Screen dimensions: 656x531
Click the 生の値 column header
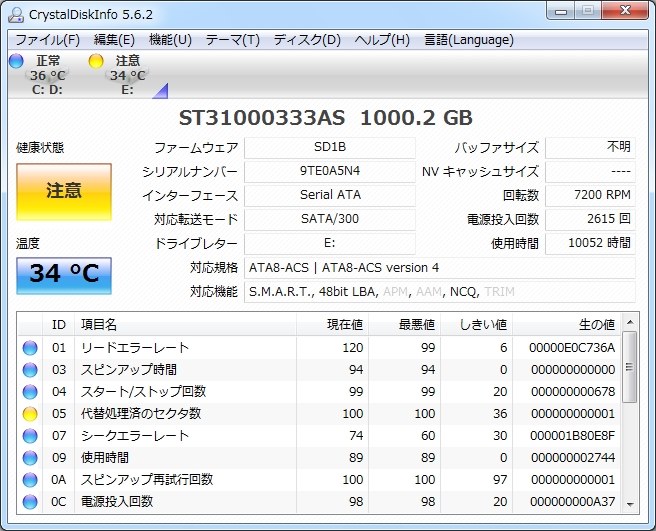[x=567, y=325]
